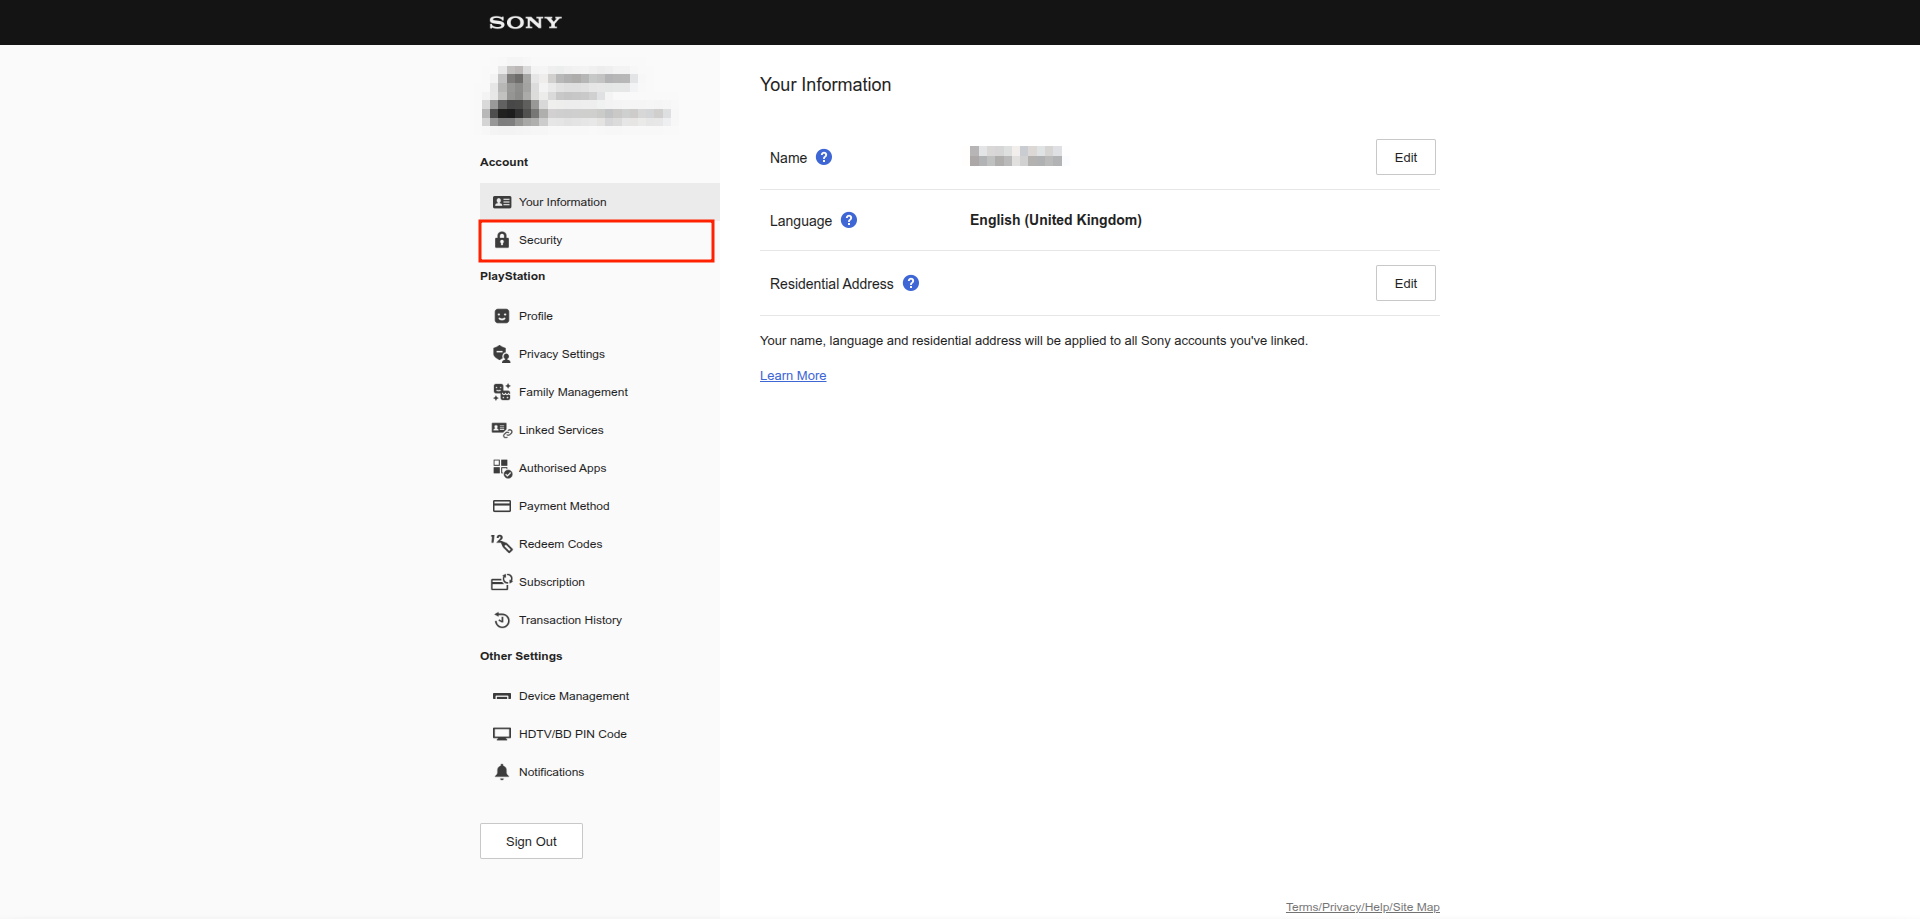Click the Family Management icon
The image size is (1920, 919).
502,392
